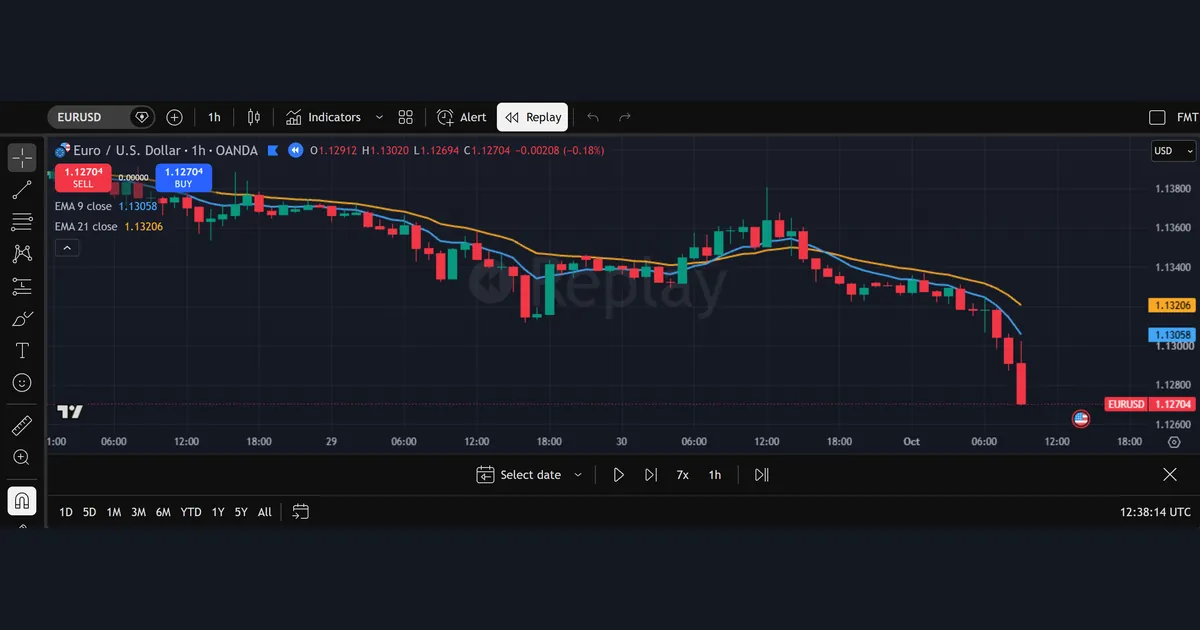The height and width of the screenshot is (630, 1200).
Task: Select the 1D date range
Action: pos(66,512)
